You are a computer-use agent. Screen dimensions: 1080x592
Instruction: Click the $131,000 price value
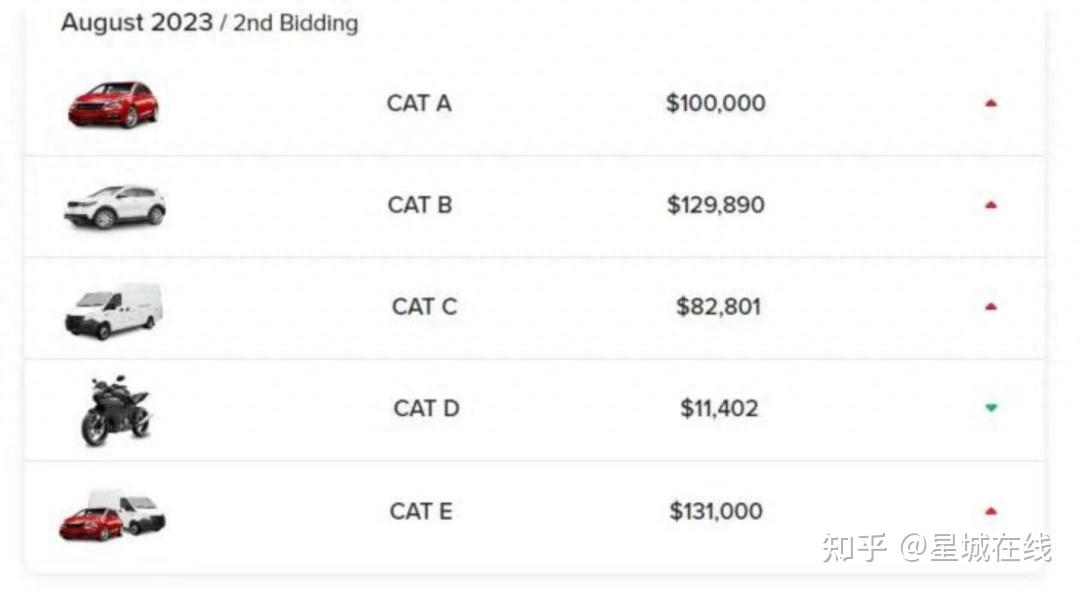click(x=716, y=511)
